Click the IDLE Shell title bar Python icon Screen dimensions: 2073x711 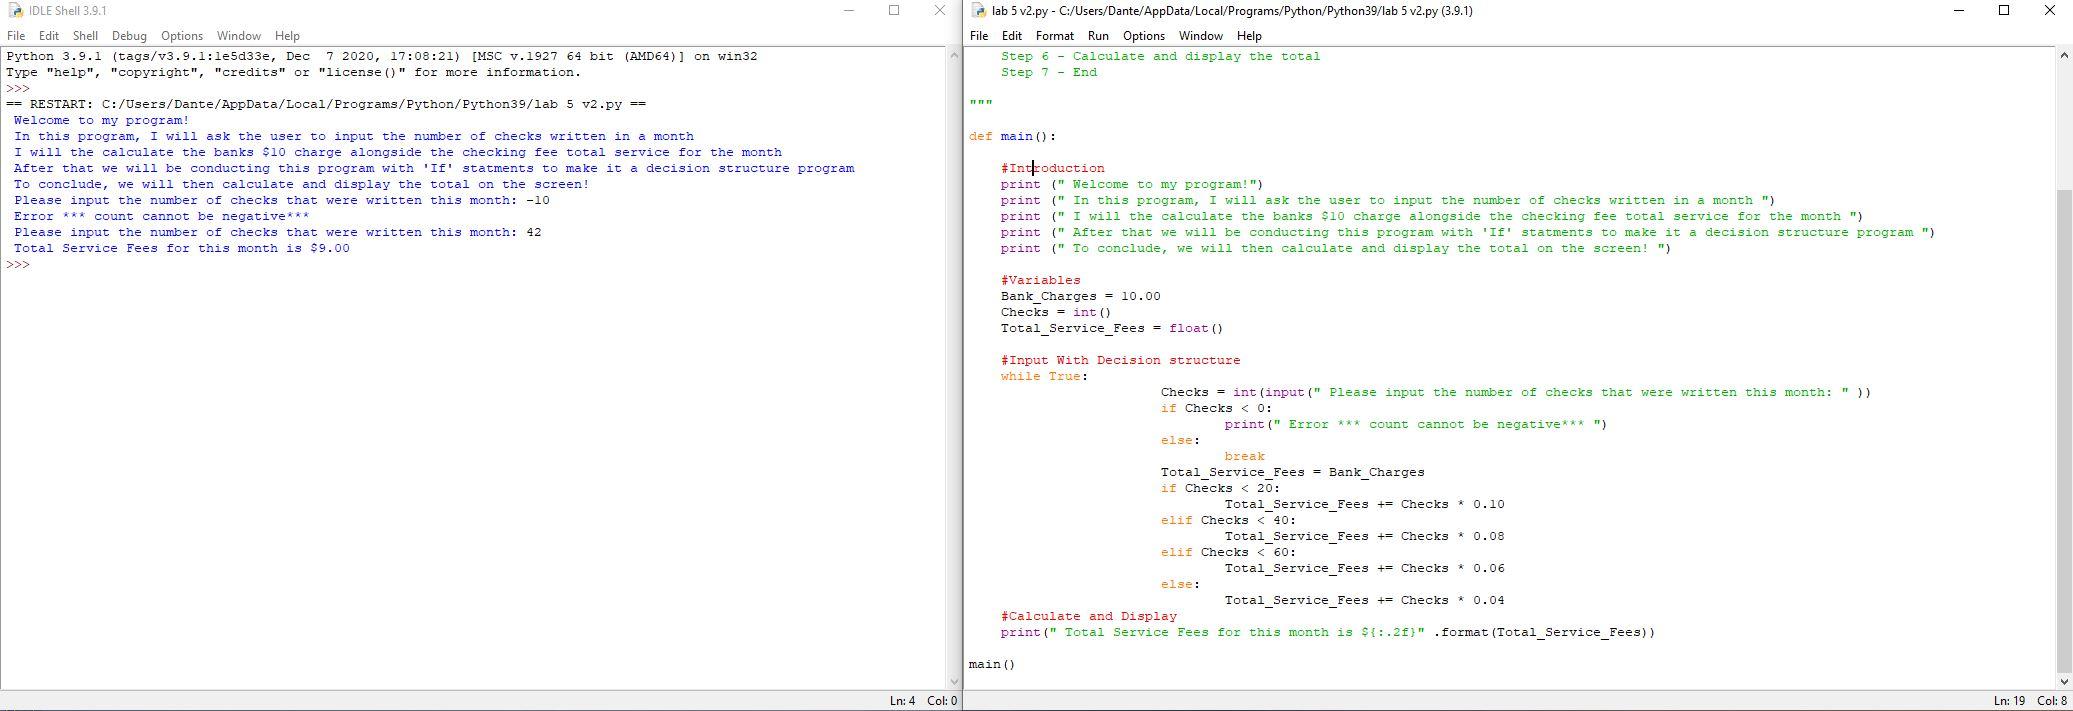[15, 11]
